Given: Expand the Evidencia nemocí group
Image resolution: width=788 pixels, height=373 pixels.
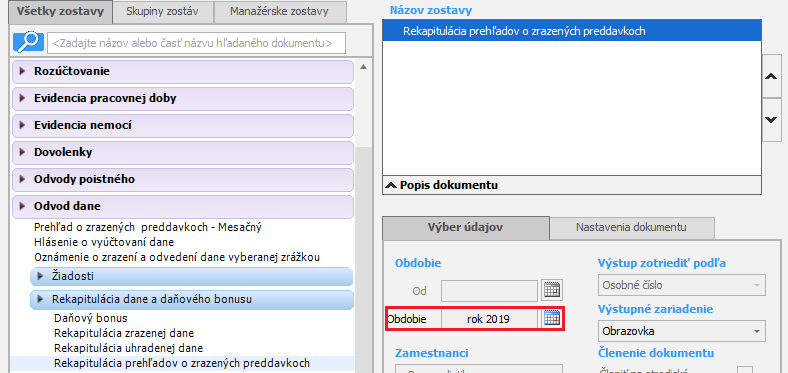Looking at the screenshot, I should [183, 126].
